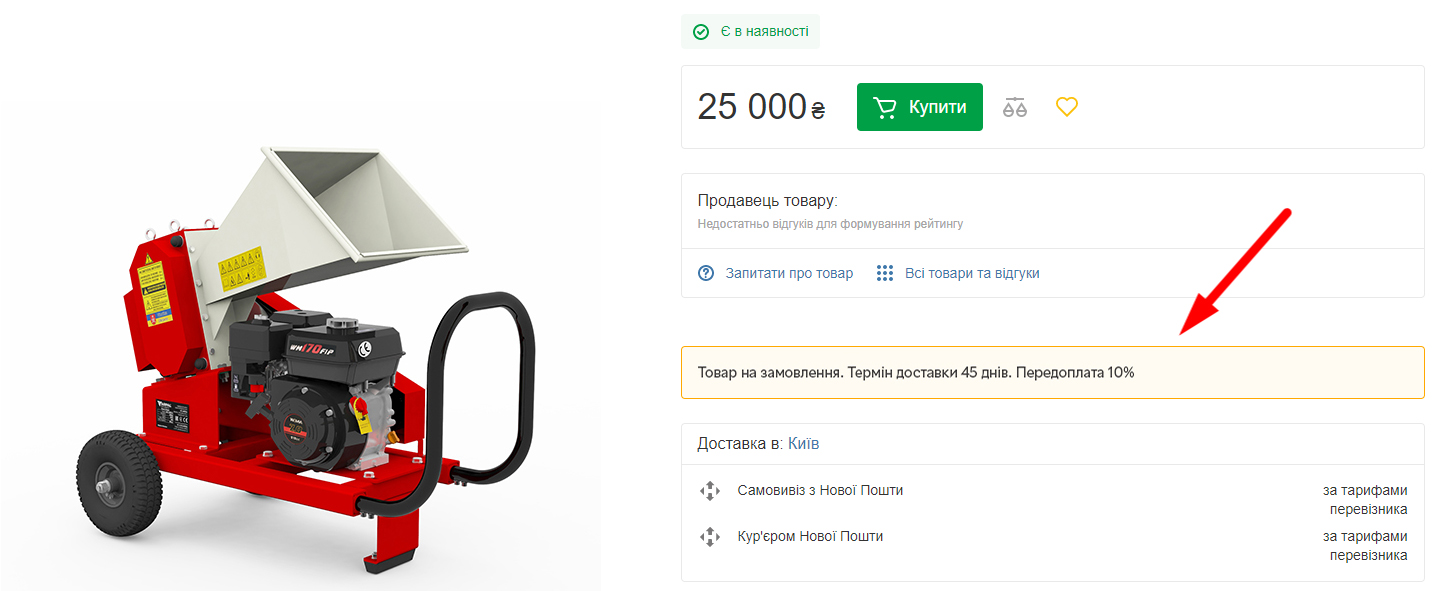Viewport: 1434px width, 591px height.
Task: Click the Недостатньо відгуків rating note
Action: 830,224
